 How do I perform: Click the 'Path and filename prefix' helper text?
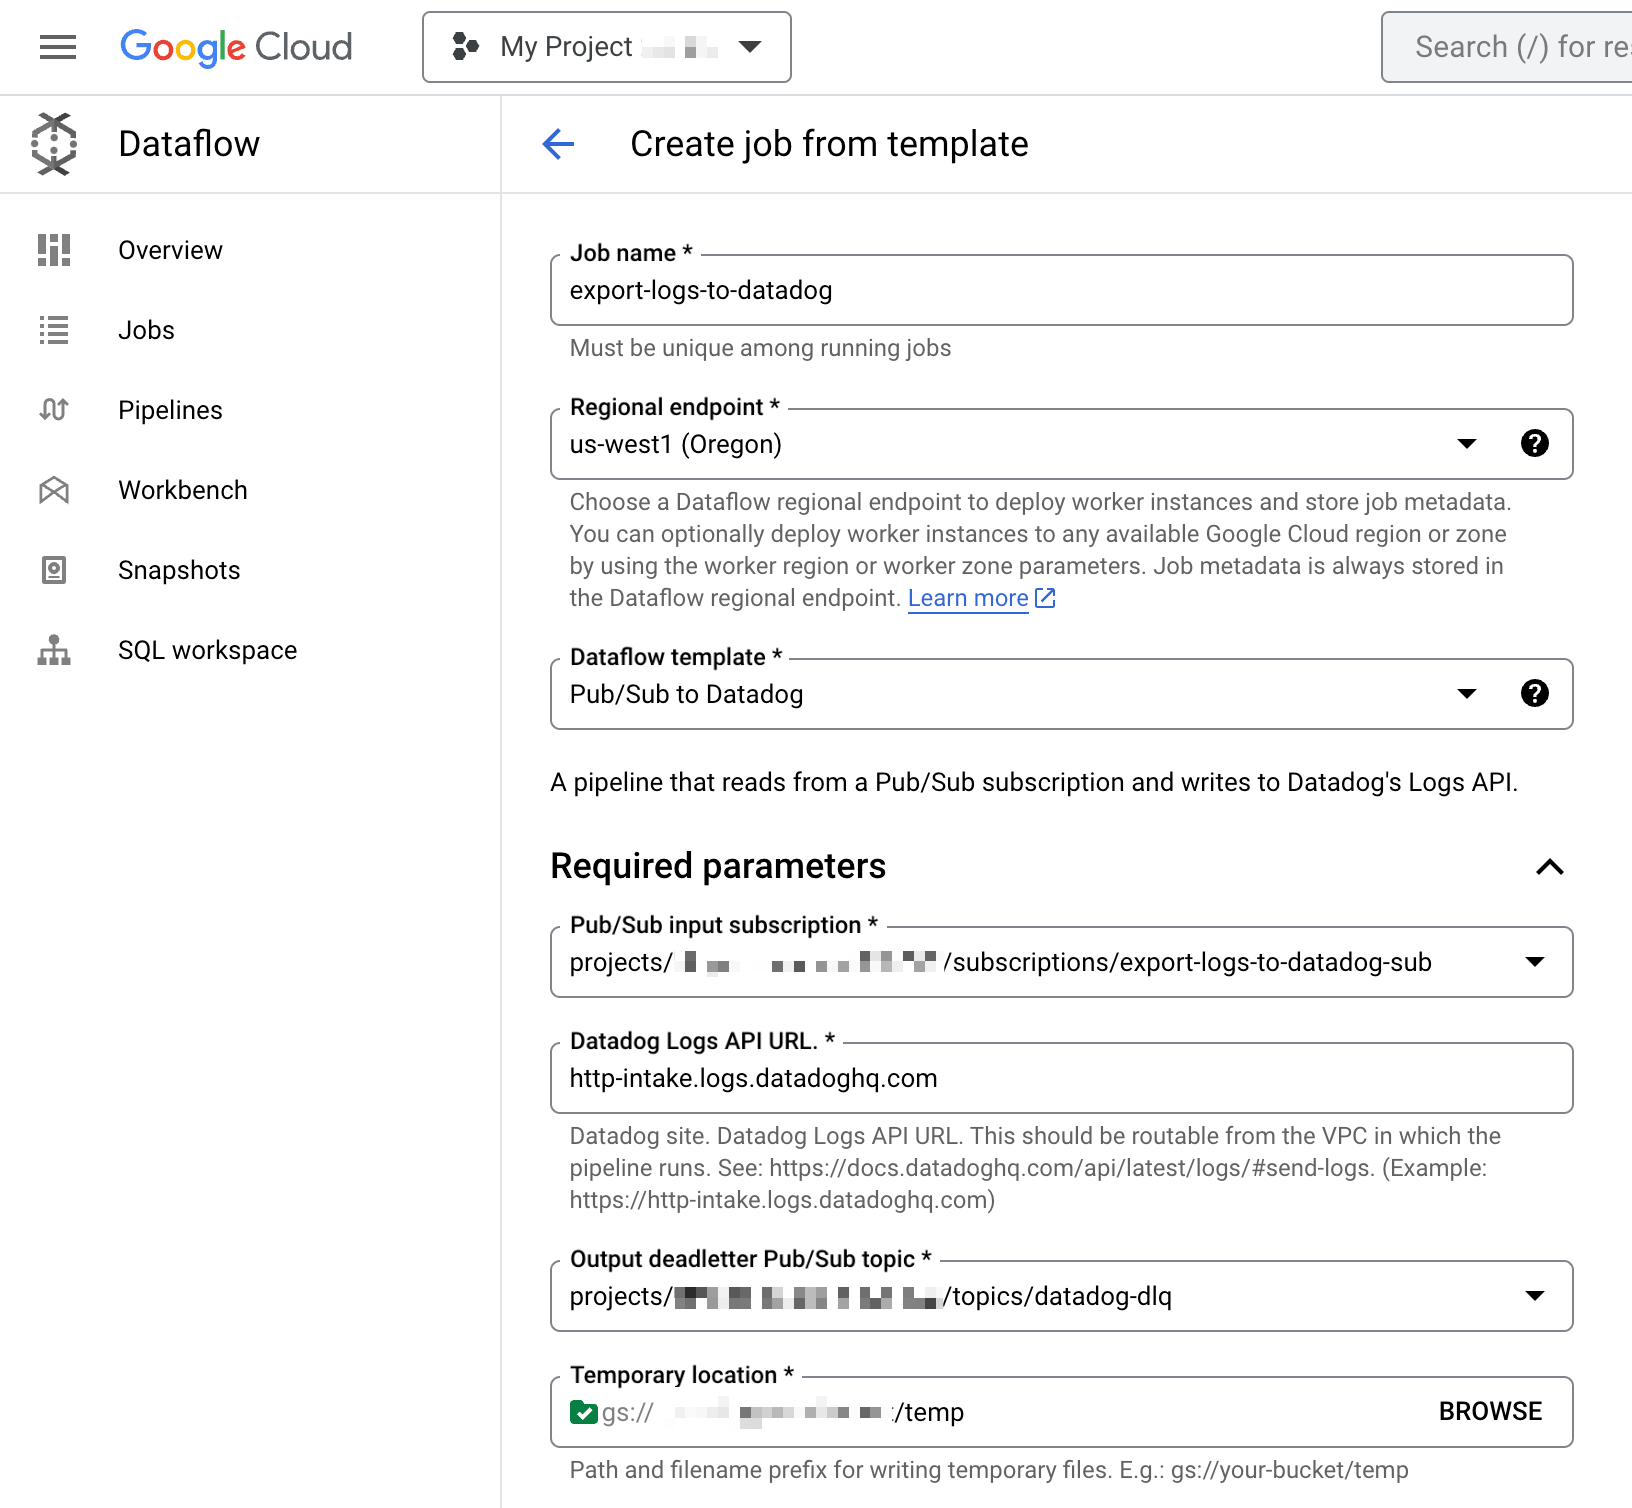[x=989, y=1470]
